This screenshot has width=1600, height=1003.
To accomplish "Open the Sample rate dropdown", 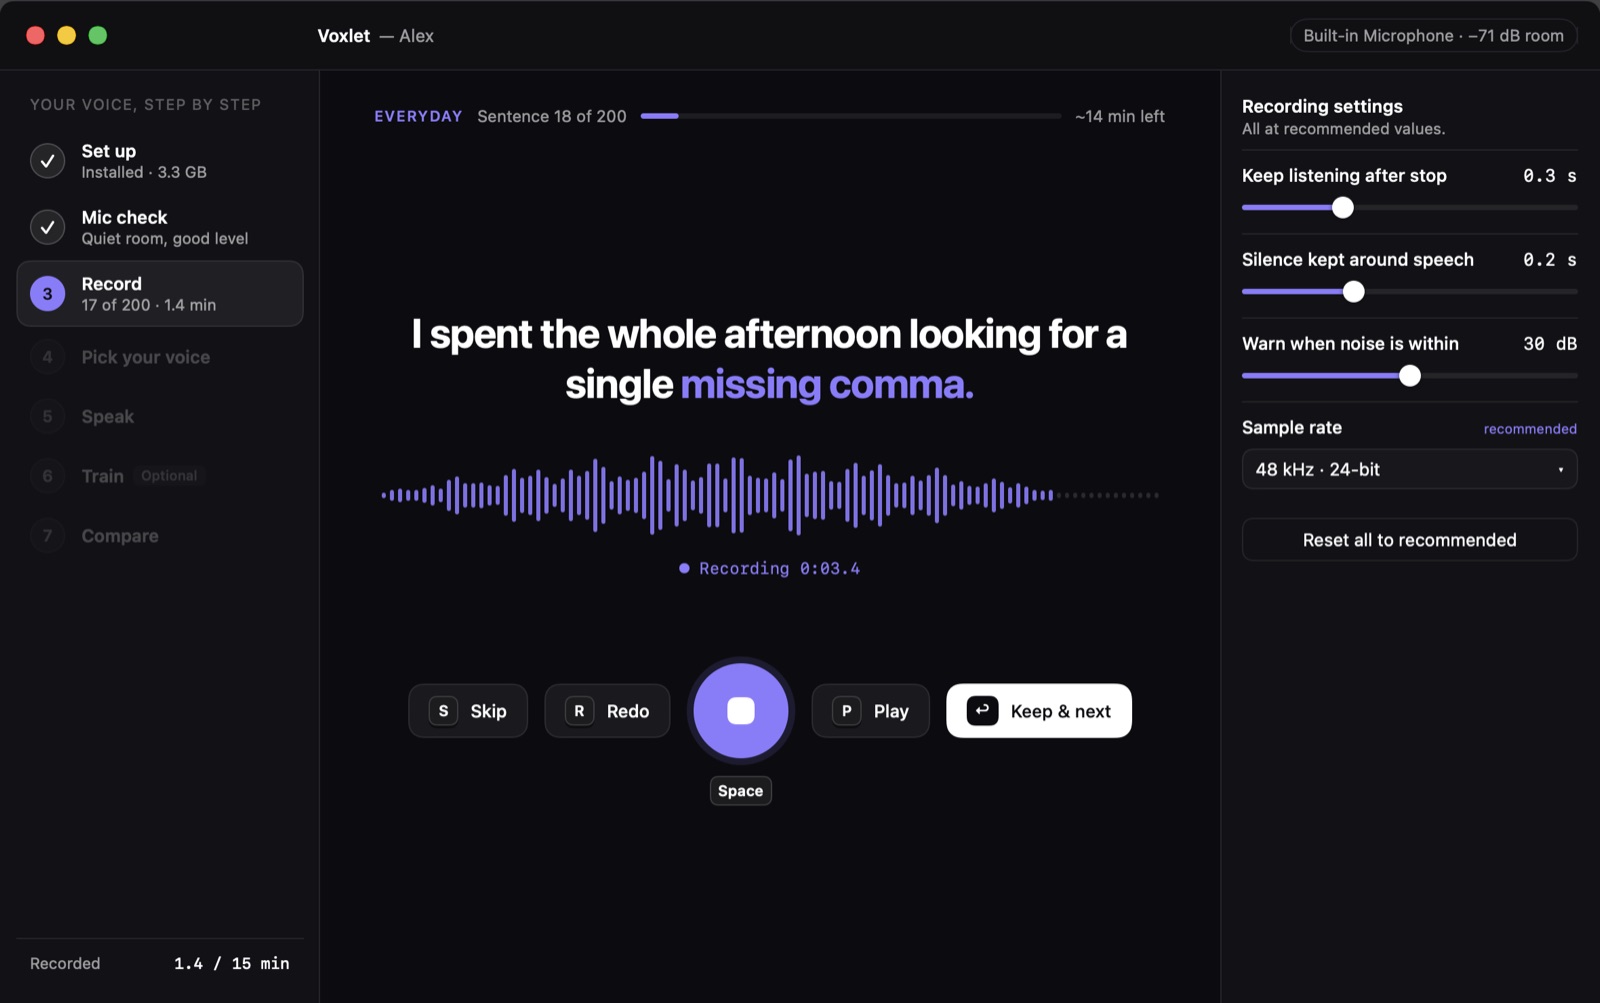I will [1409, 469].
